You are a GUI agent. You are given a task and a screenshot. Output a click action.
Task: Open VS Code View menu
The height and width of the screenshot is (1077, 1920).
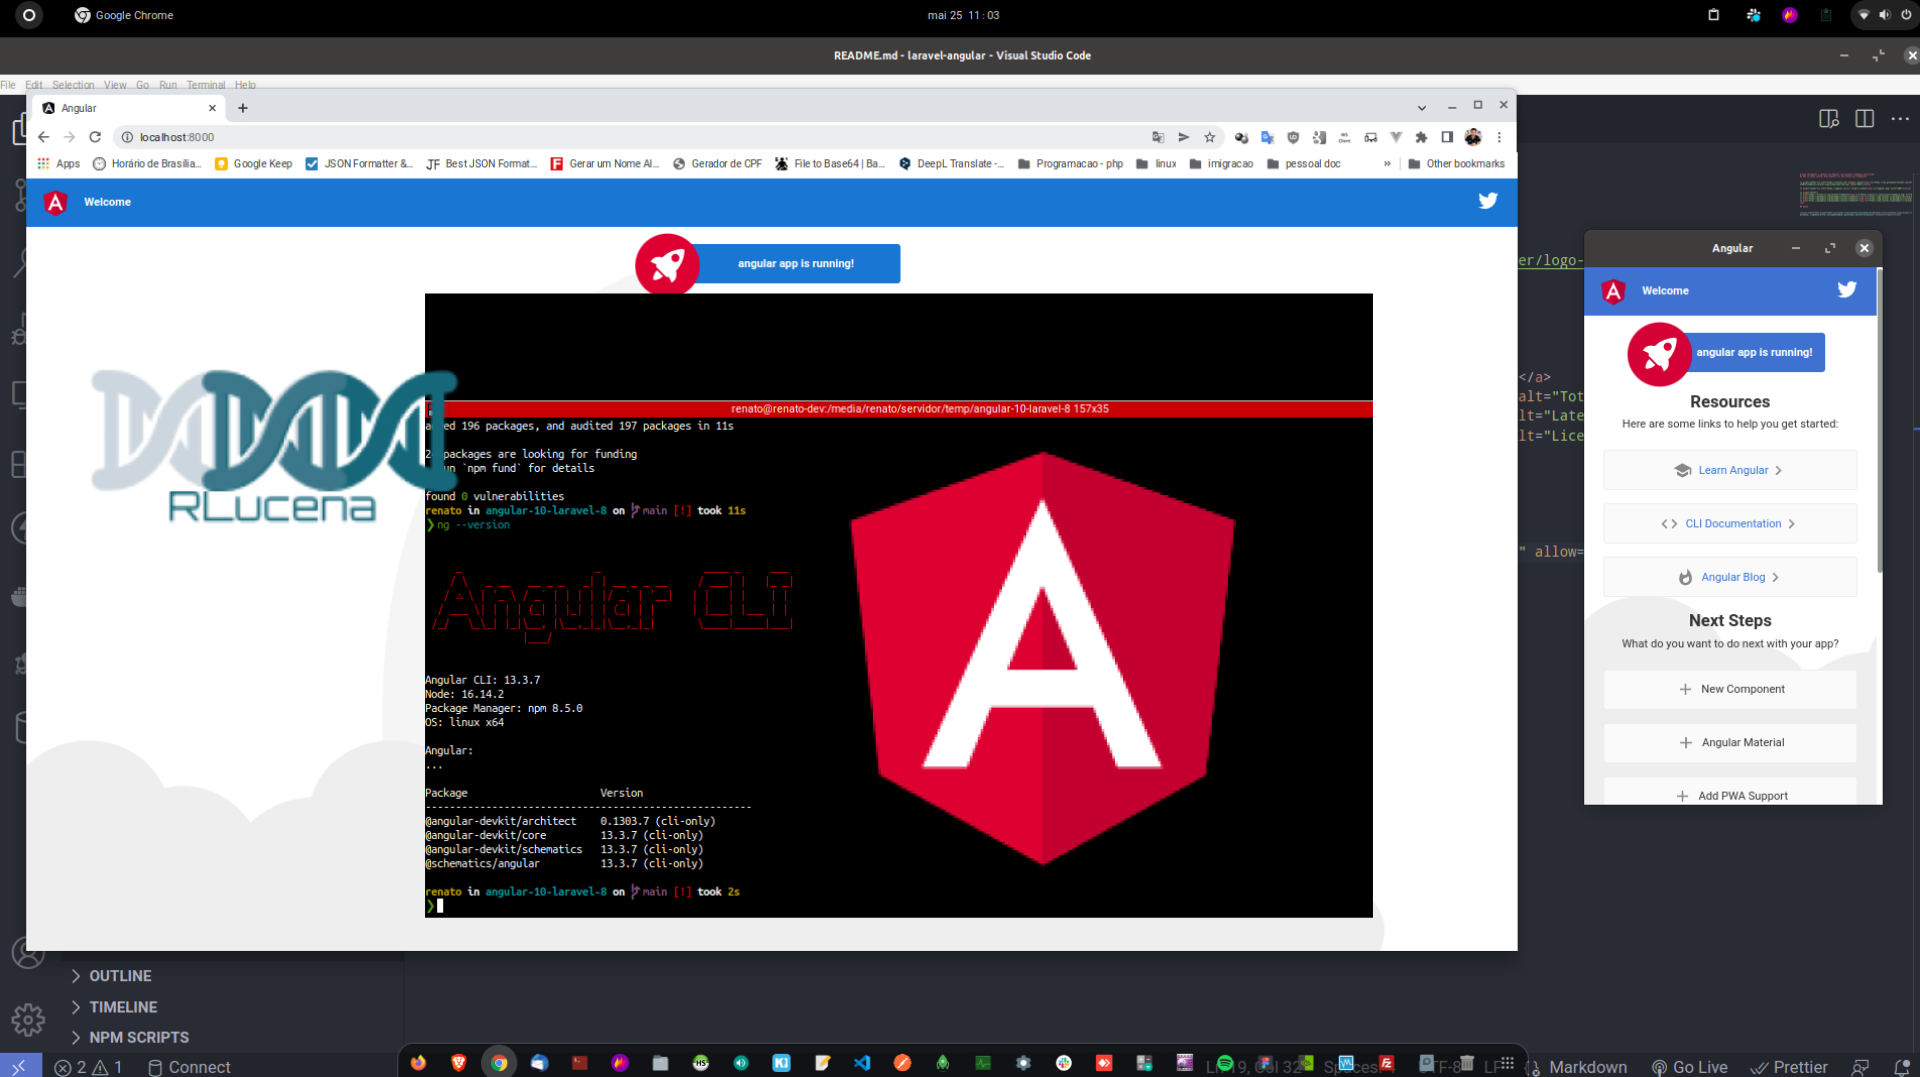(115, 85)
